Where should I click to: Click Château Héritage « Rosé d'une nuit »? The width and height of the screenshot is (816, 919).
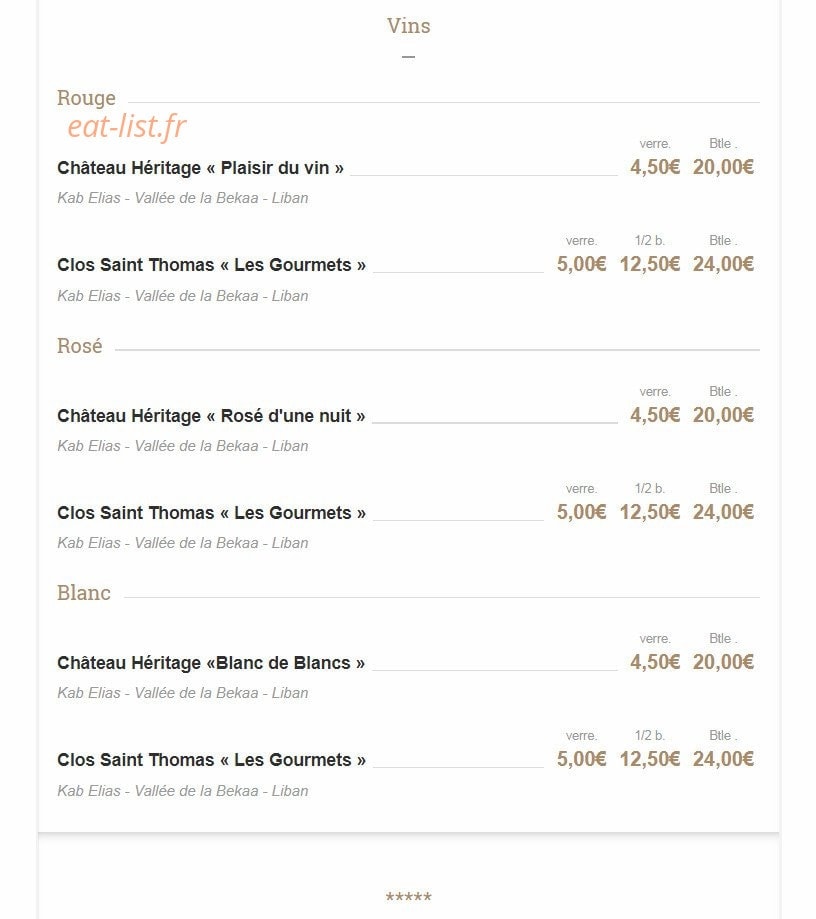(x=211, y=416)
